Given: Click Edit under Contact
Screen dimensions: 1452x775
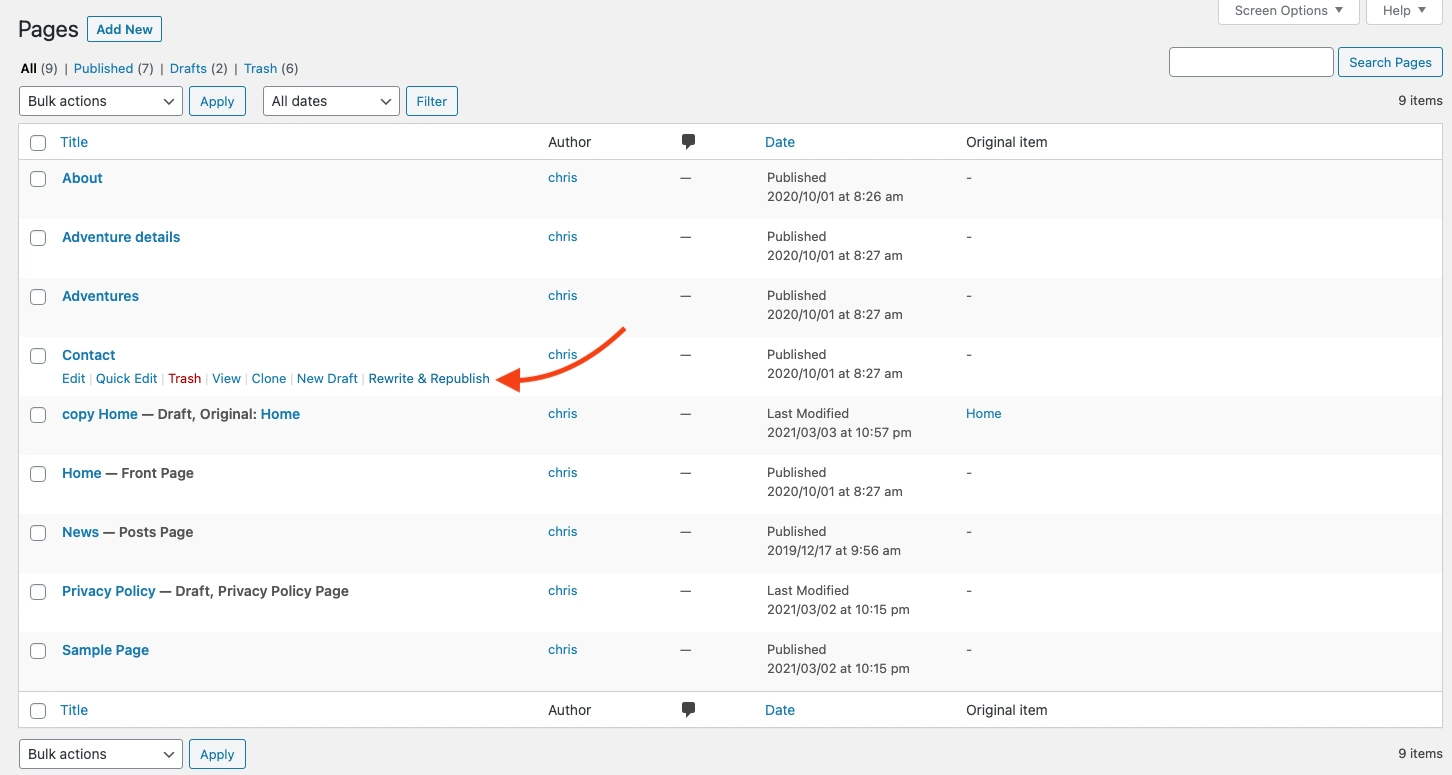Looking at the screenshot, I should 73,378.
